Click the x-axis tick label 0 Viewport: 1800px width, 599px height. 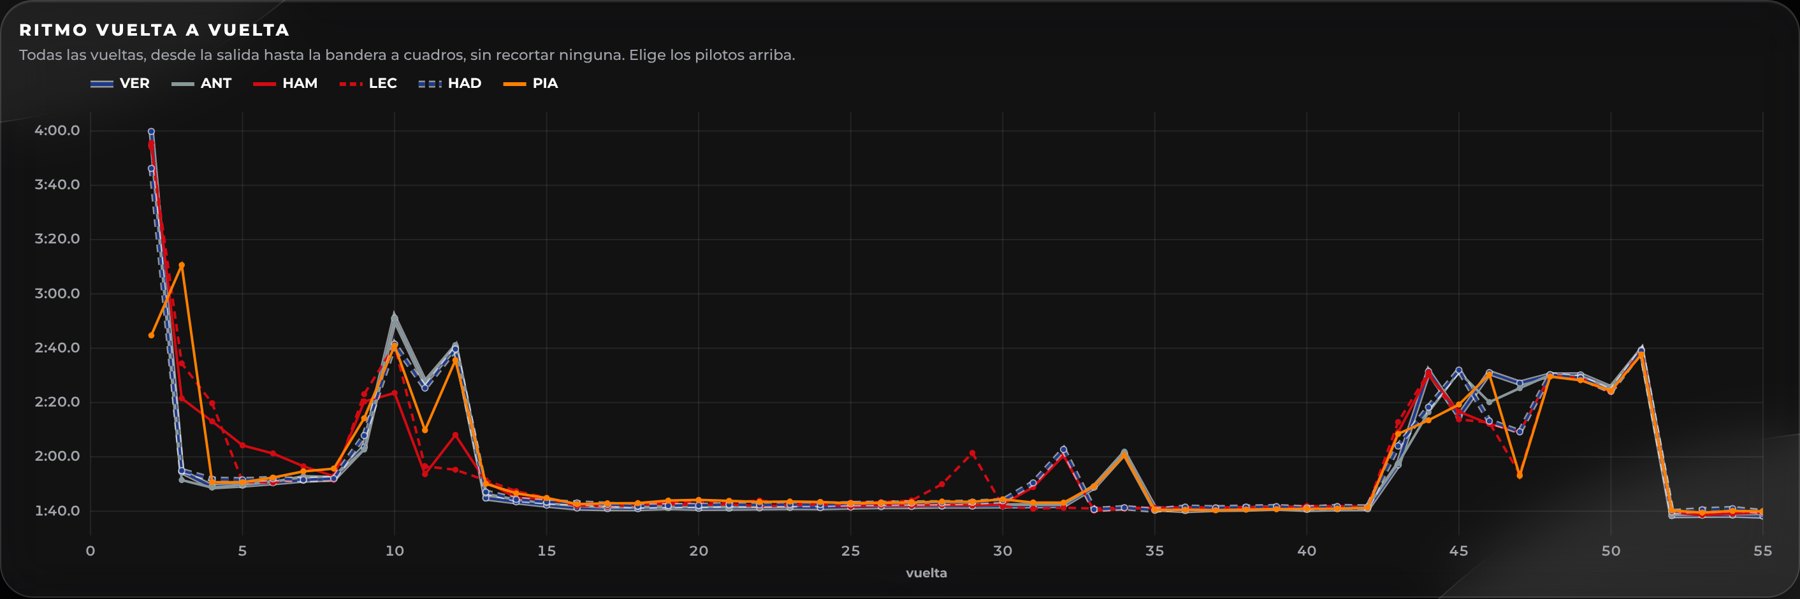click(x=90, y=551)
